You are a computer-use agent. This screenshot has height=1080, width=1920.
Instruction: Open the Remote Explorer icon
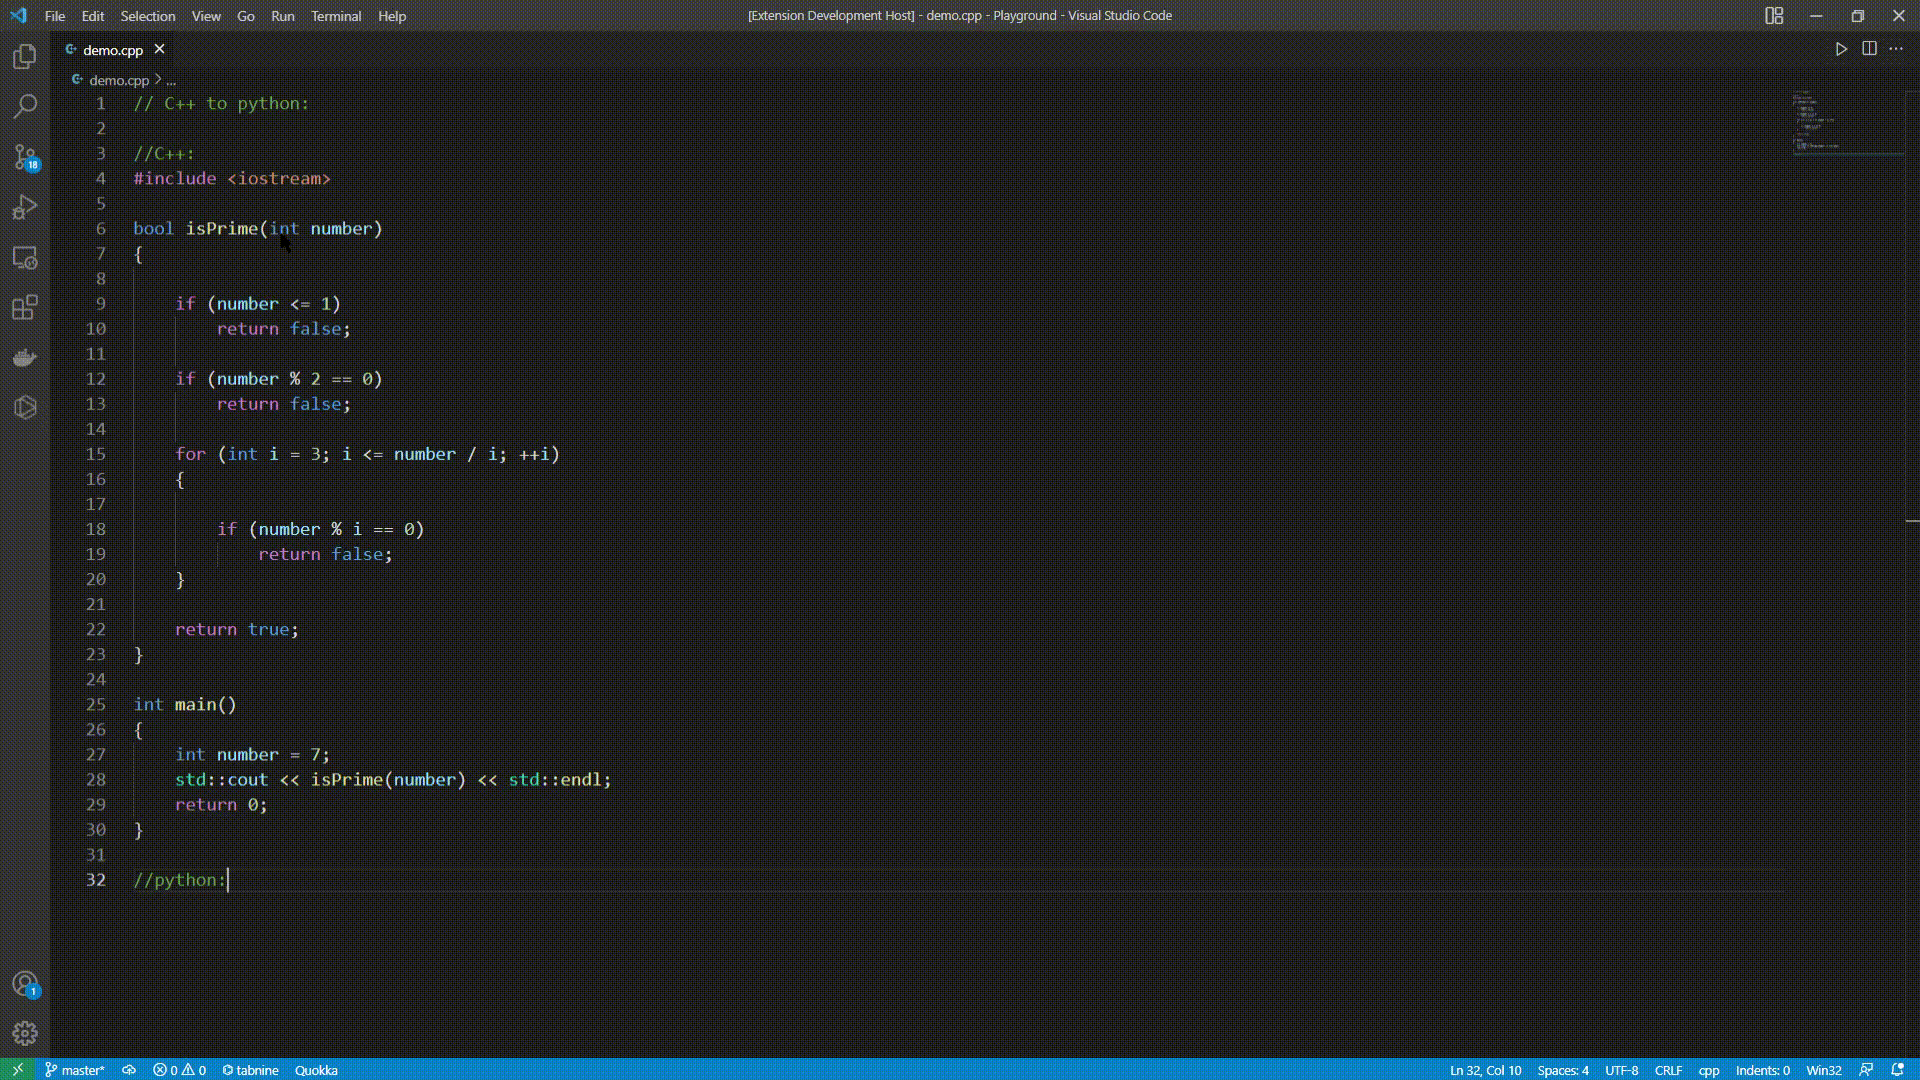pos(24,258)
